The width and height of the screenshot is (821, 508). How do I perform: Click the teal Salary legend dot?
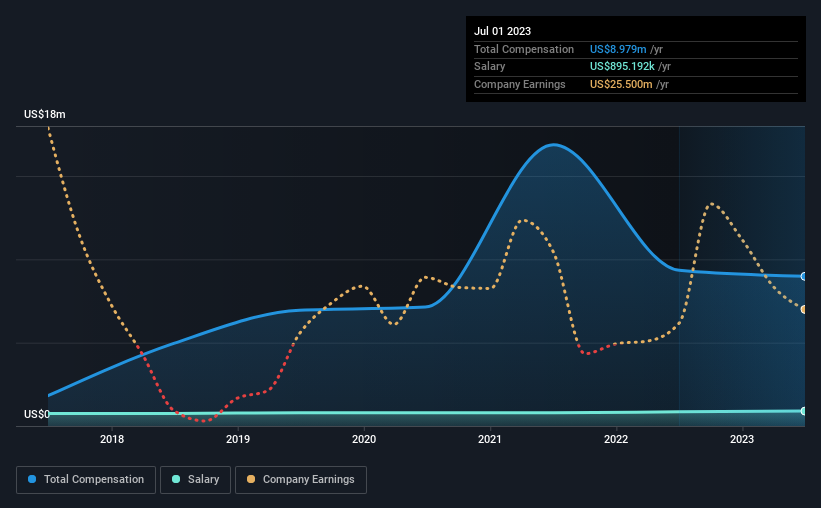click(x=176, y=479)
